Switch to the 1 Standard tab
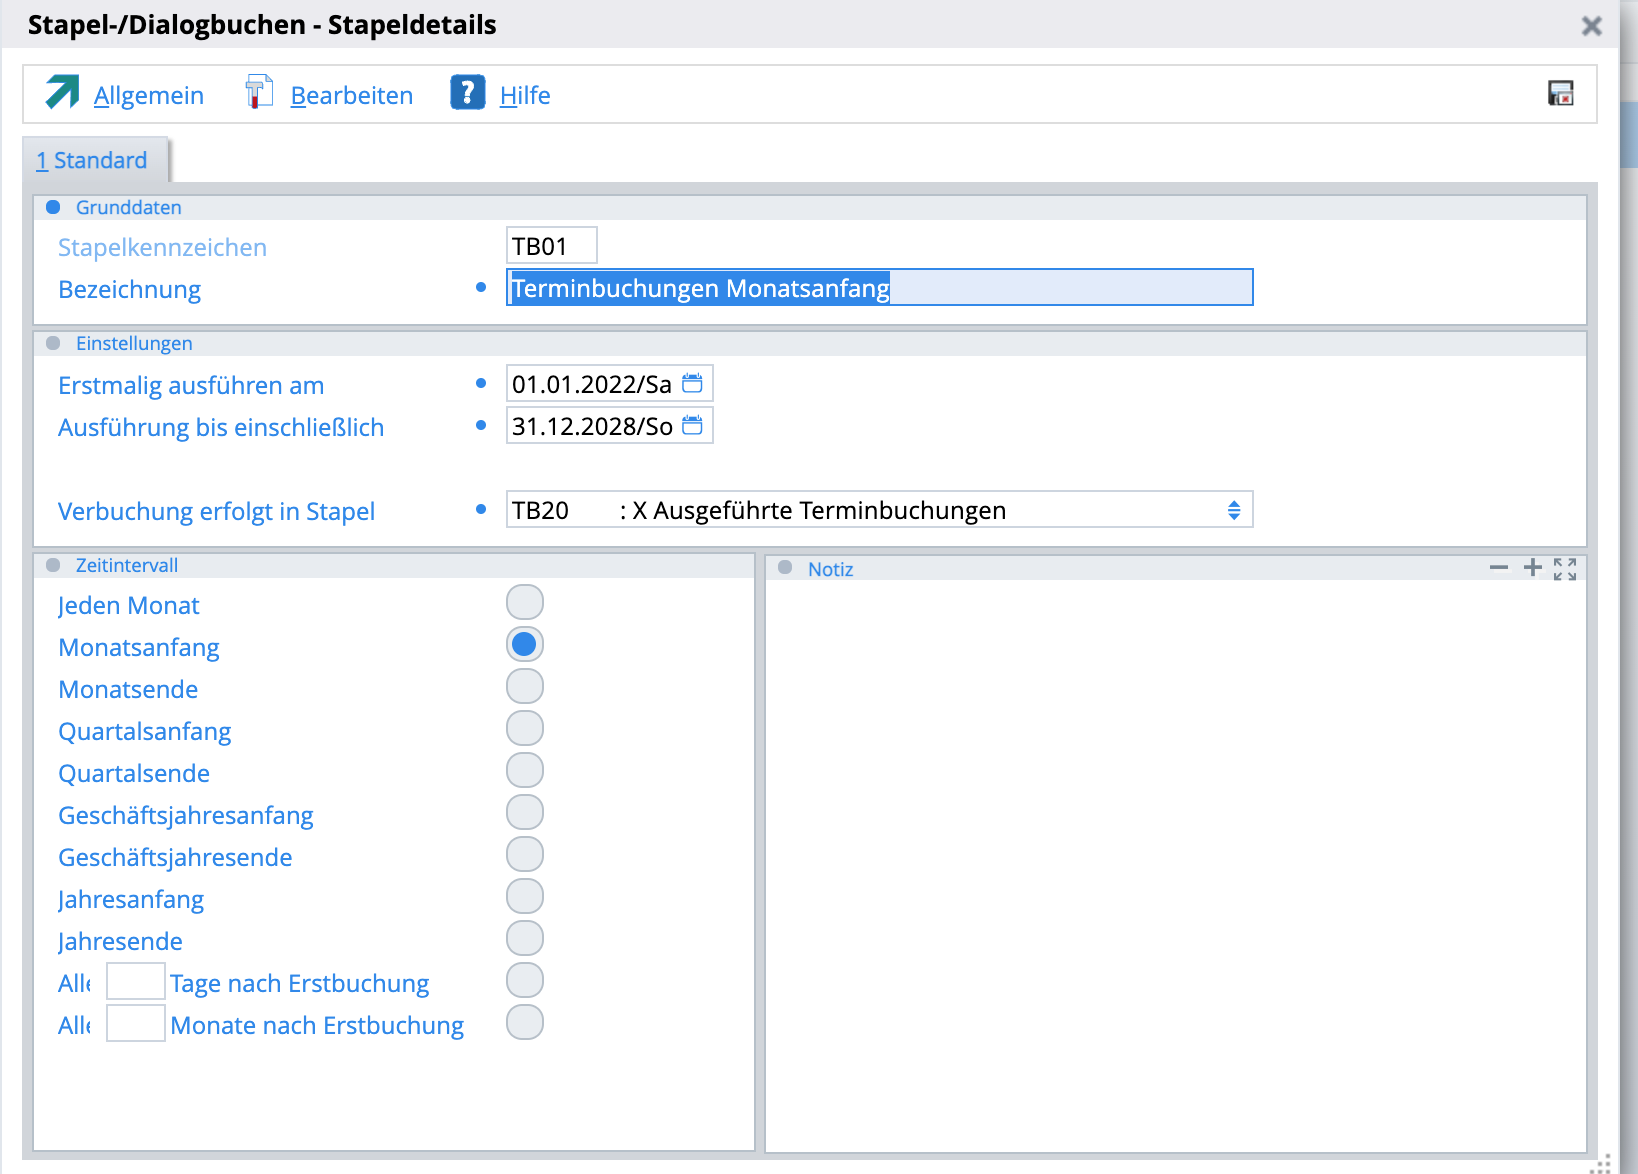1638x1174 pixels. [92, 161]
